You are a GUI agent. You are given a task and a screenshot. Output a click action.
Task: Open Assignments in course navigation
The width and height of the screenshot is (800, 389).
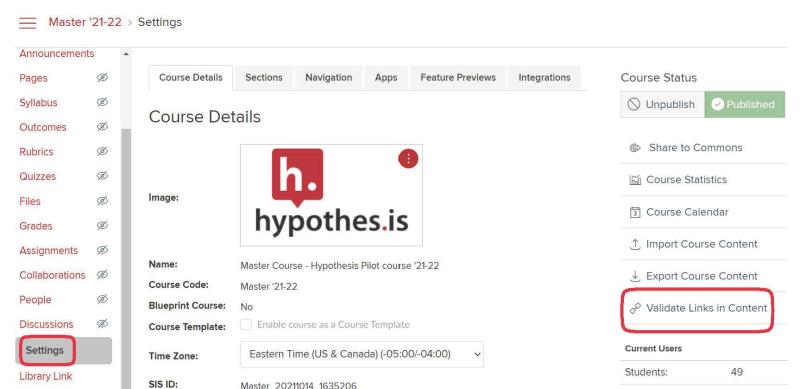pyautogui.click(x=48, y=251)
